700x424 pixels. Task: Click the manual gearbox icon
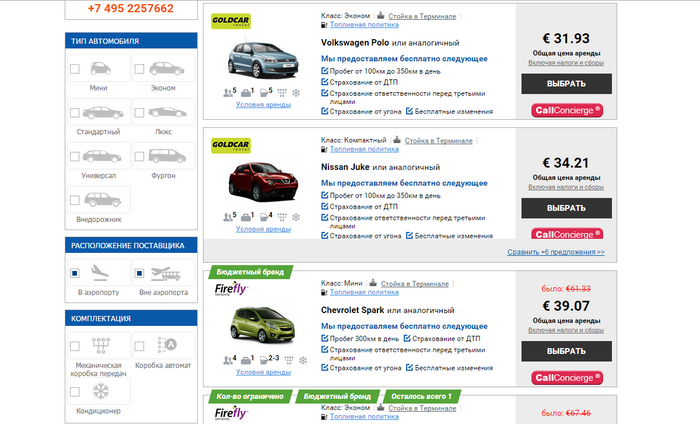(x=101, y=345)
